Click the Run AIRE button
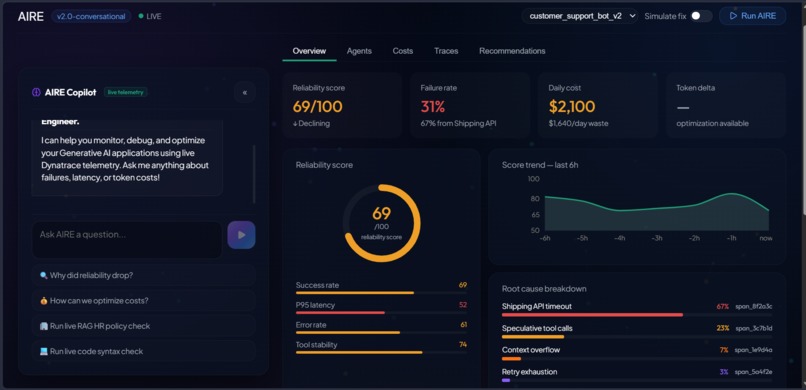 [753, 16]
